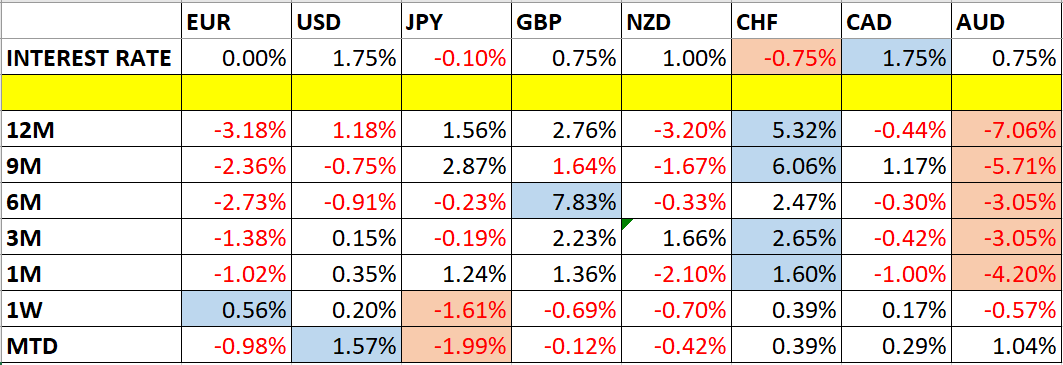Screen dimensions: 1063x365
Task: Click the USD interest rate 1.75% cell
Action: (x=346, y=58)
